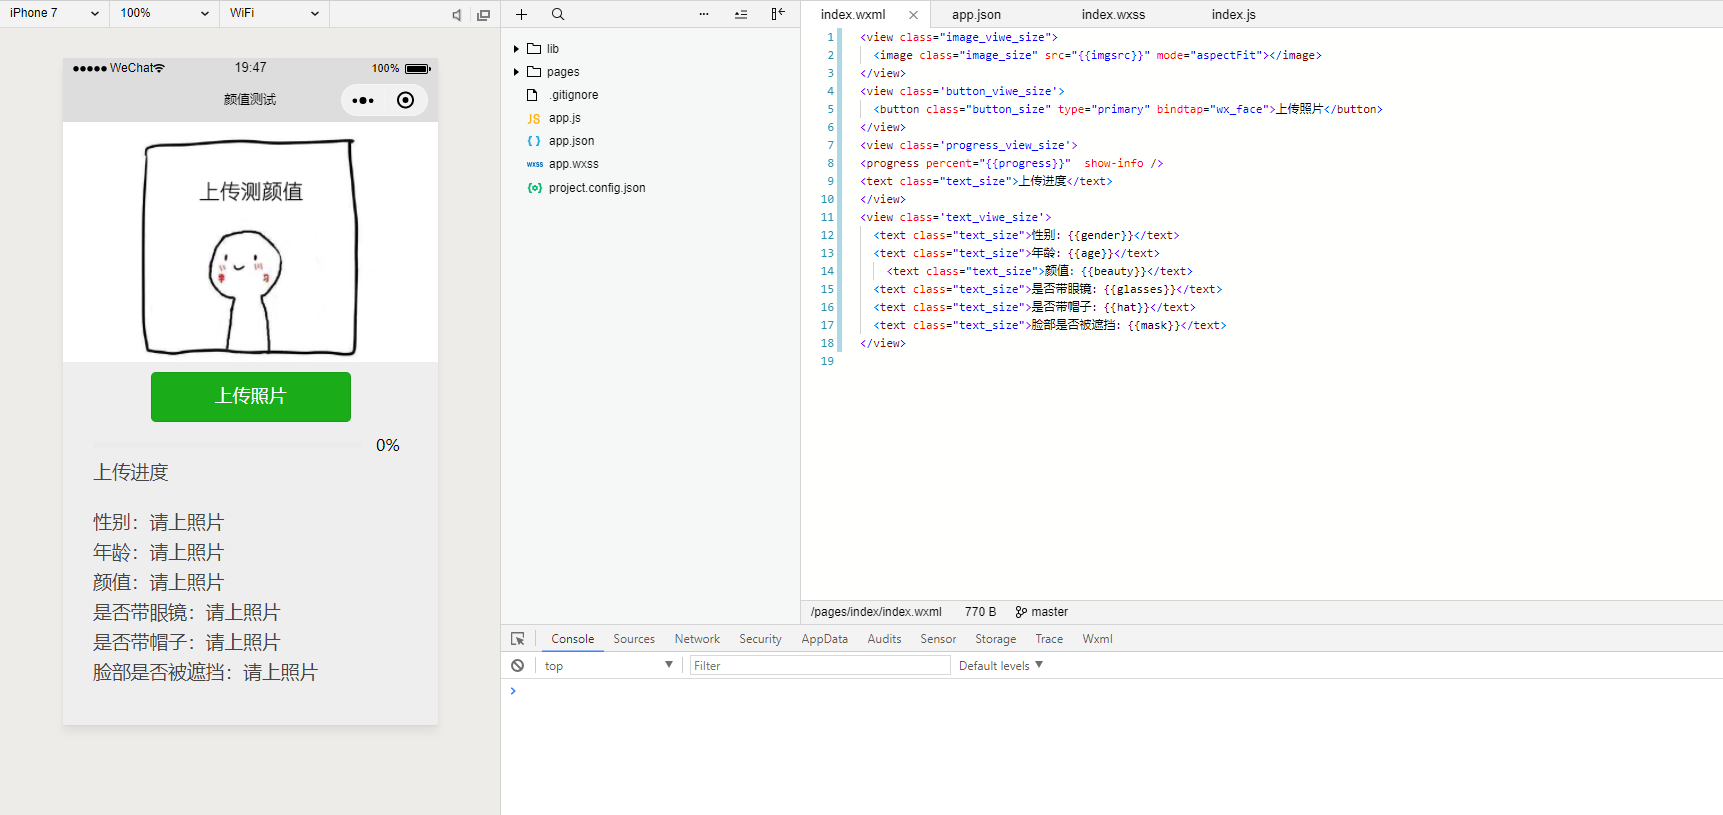Tap the capsule circle button to exit the mini program
This screenshot has width=1723, height=815.
(405, 100)
